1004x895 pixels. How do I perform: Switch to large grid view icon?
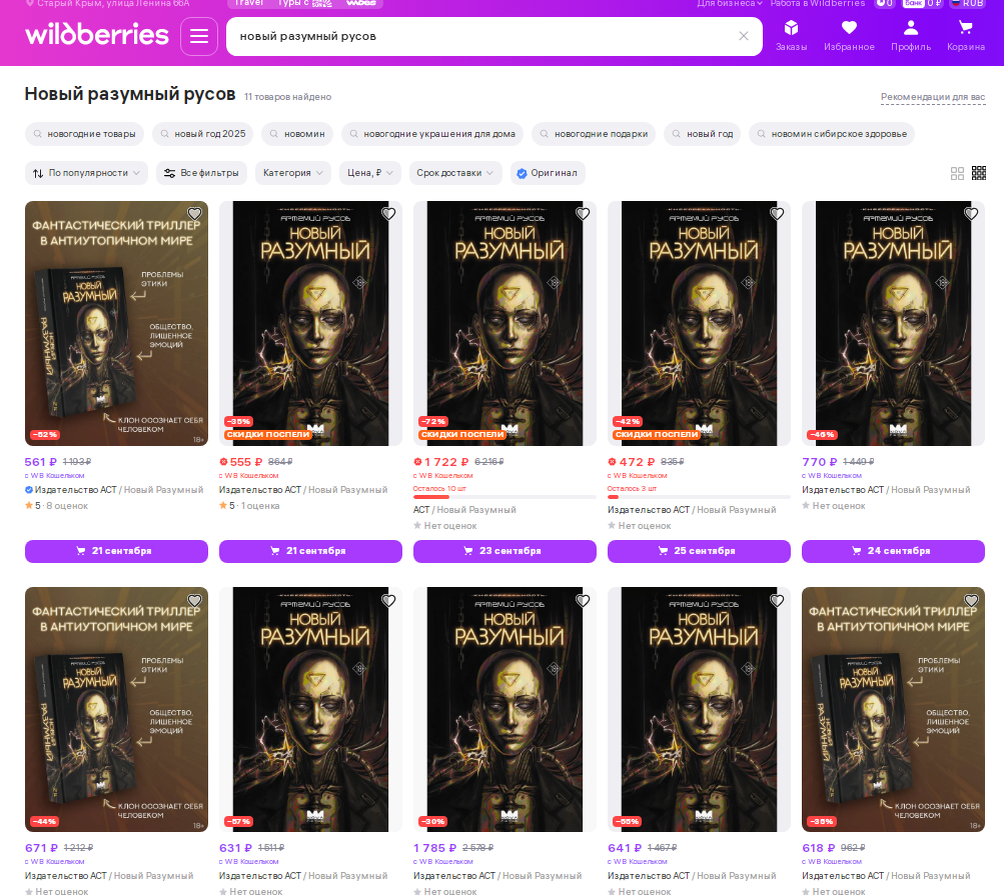click(x=957, y=173)
